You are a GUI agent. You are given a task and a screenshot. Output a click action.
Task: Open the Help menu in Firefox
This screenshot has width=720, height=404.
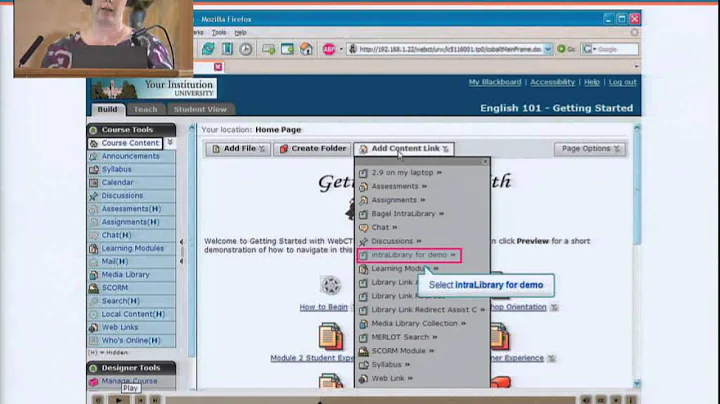(240, 33)
